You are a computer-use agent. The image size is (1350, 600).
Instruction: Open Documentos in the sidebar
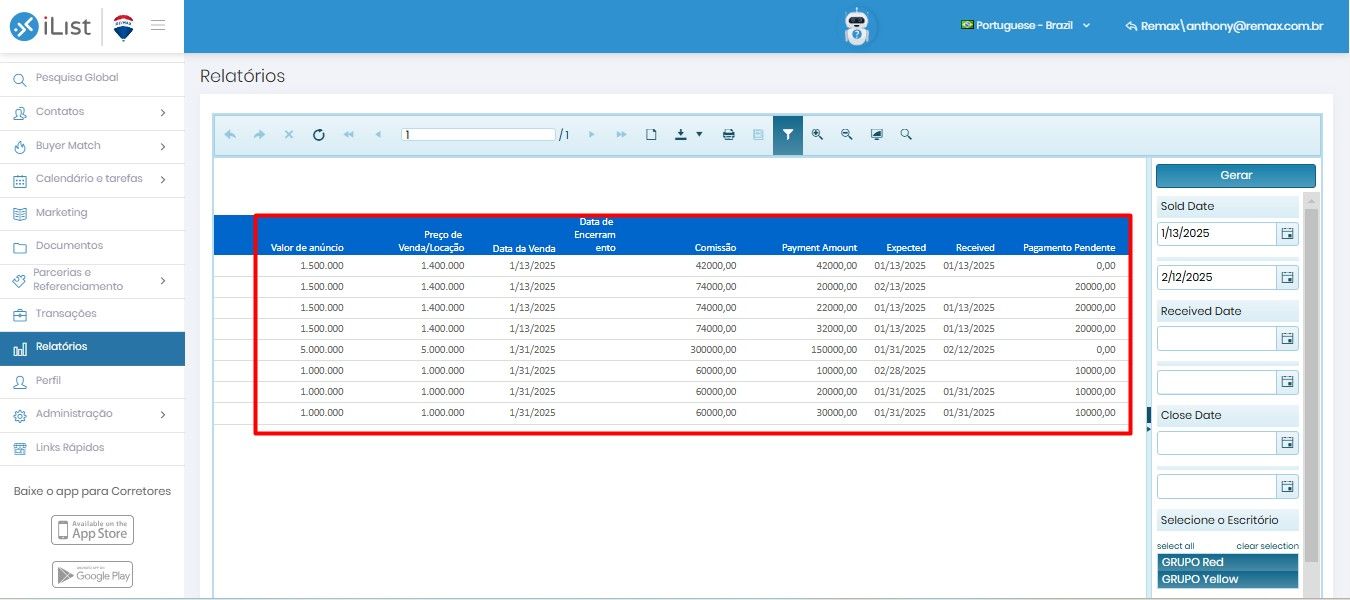[x=92, y=246]
